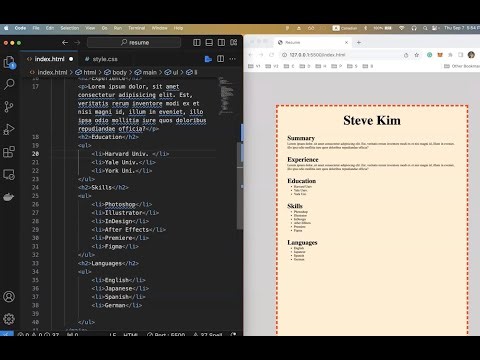Screen dimensions: 480x360
Task: Click the 'resume' command center search box
Action: (x=134, y=43)
